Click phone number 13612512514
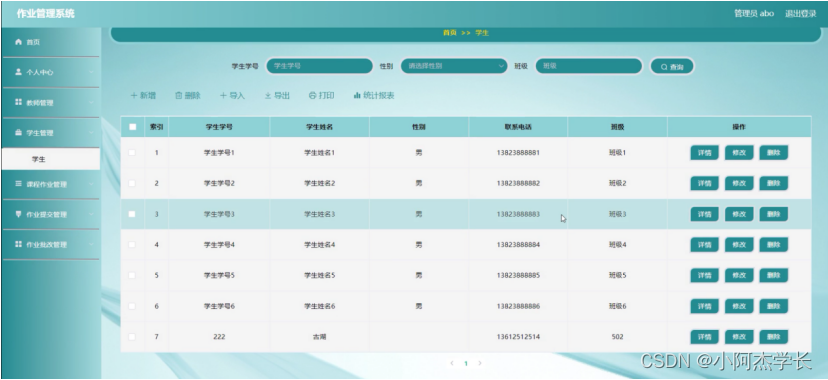The height and width of the screenshot is (380, 828). (x=518, y=337)
